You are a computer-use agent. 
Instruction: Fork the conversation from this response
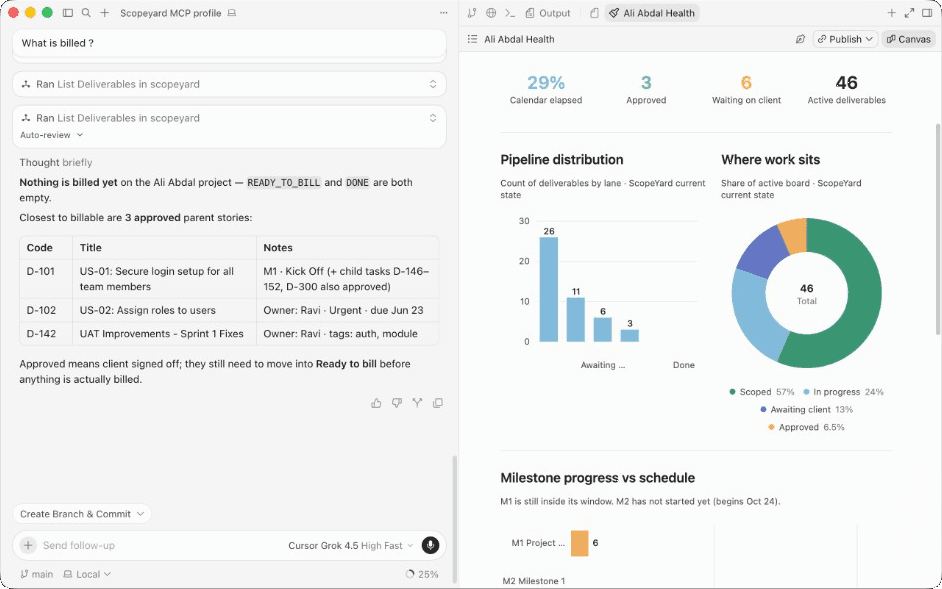coord(417,403)
